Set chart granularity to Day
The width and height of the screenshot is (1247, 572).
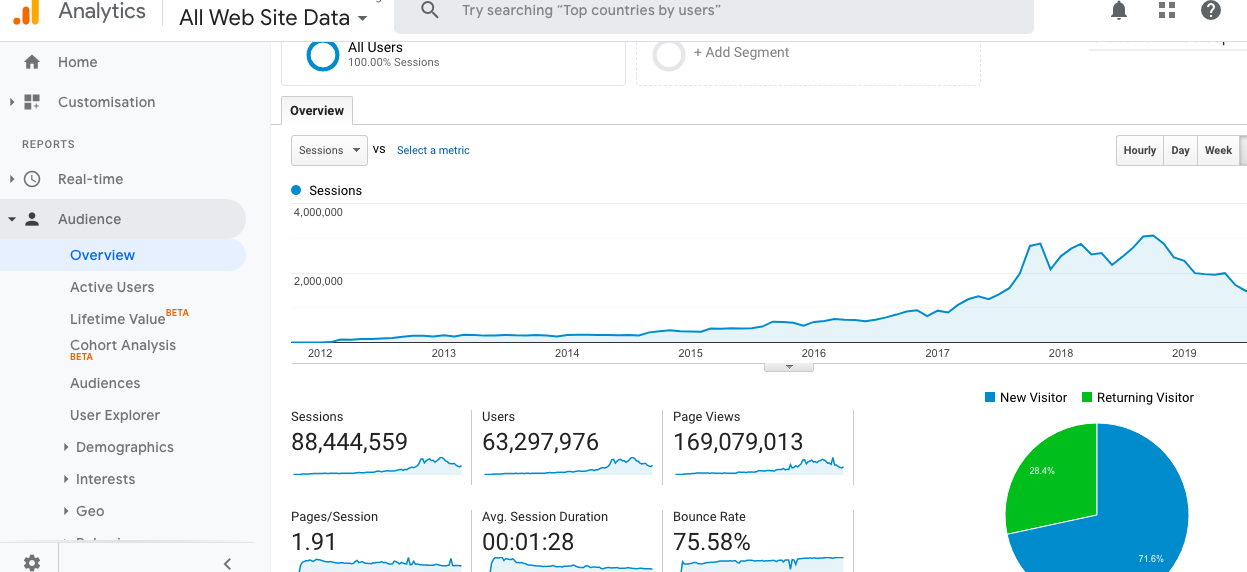tap(1181, 150)
